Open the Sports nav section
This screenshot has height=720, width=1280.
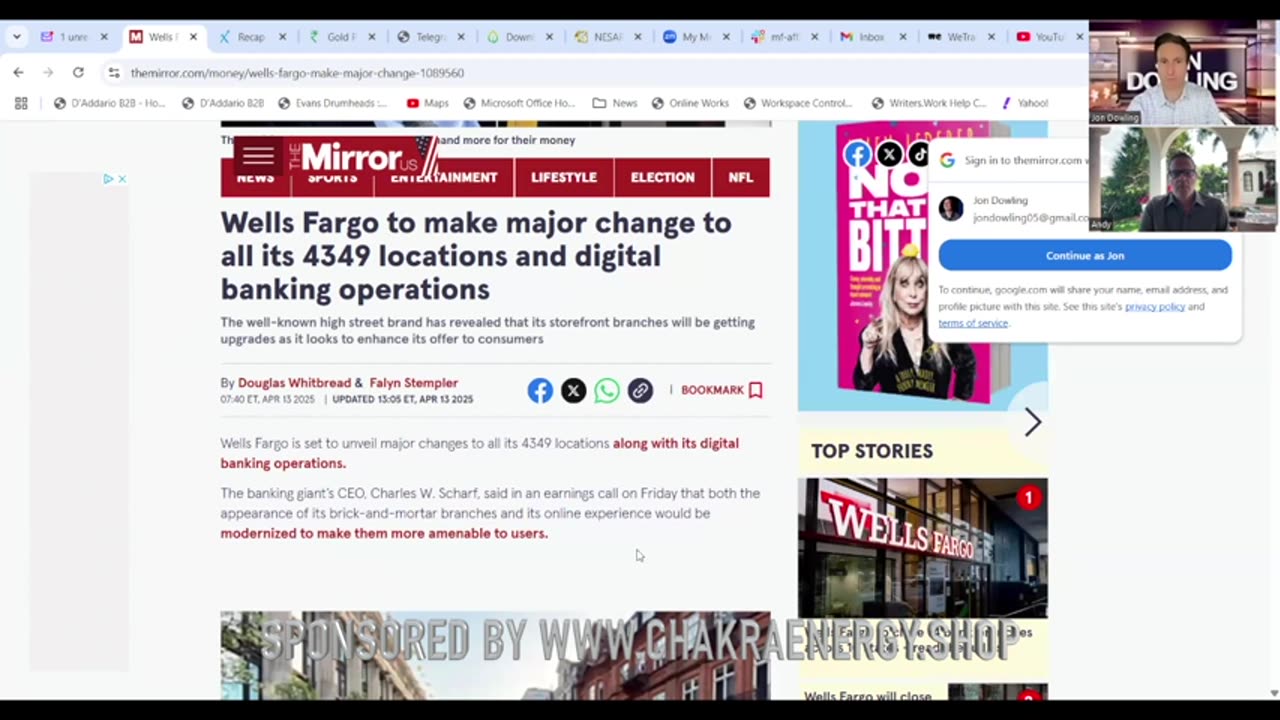tap(332, 180)
